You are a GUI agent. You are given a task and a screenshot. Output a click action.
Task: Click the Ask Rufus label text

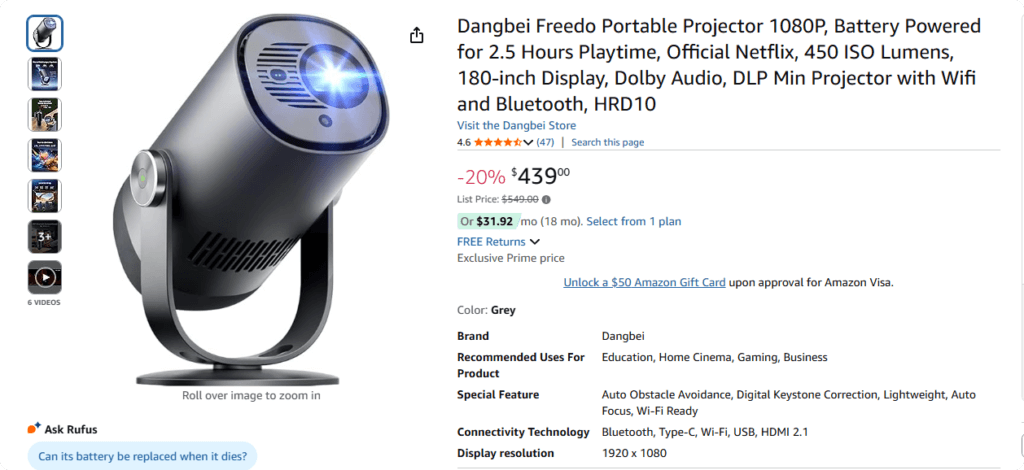[x=71, y=429]
